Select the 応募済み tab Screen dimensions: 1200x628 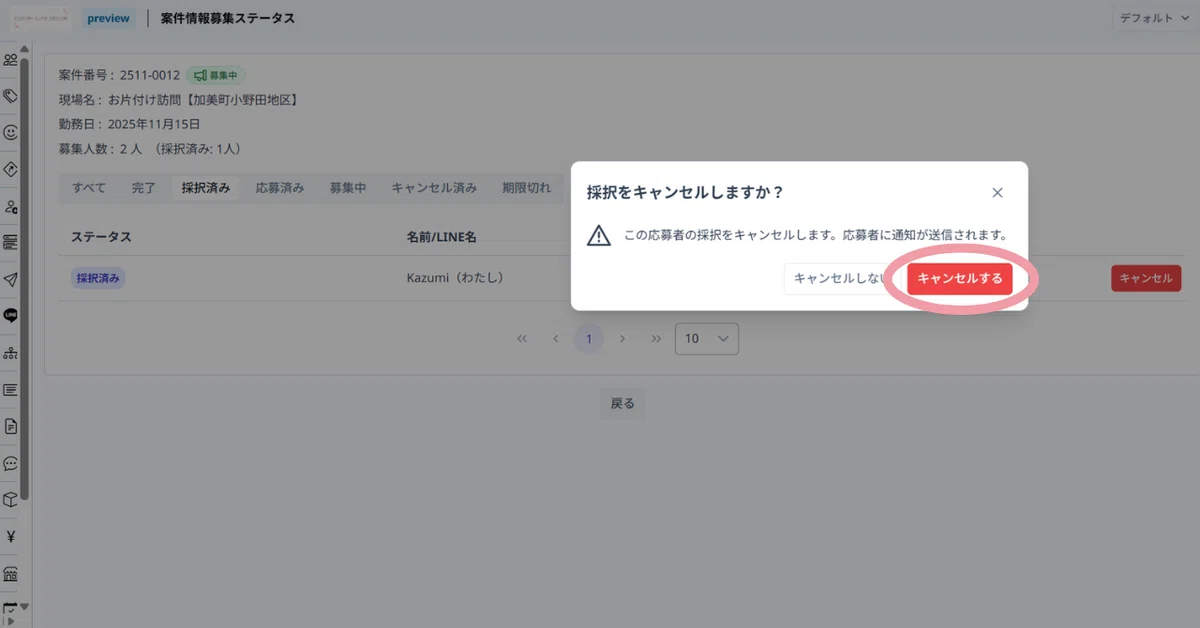click(280, 187)
